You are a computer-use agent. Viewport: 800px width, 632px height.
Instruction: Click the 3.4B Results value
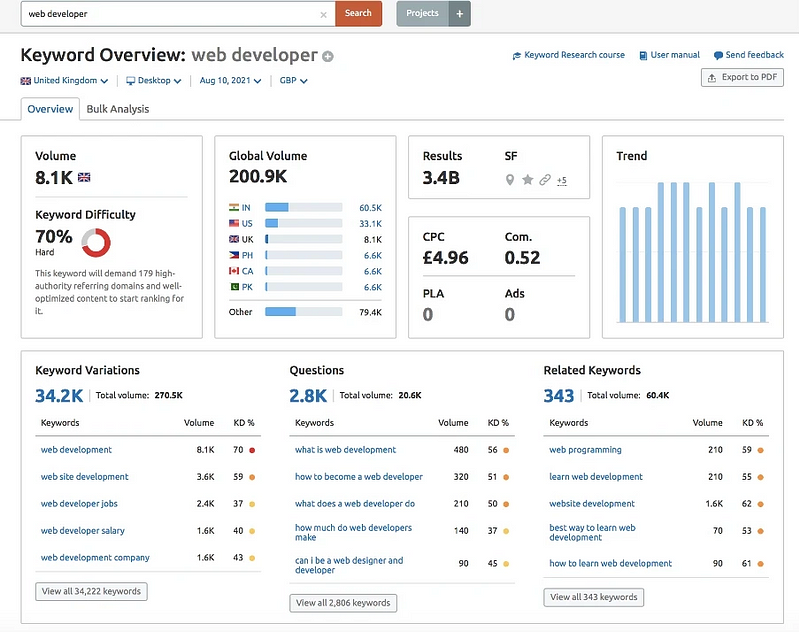point(441,178)
